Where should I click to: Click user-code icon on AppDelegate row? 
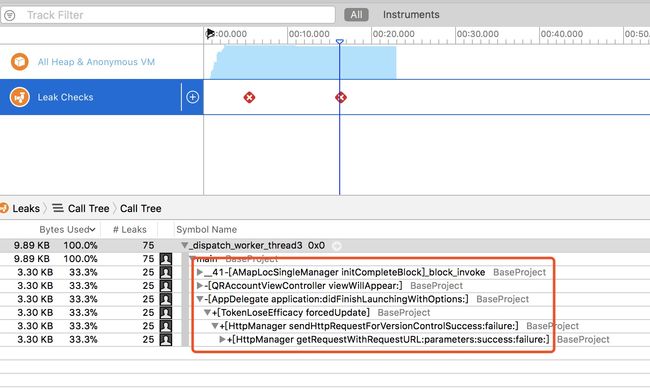pyautogui.click(x=166, y=299)
